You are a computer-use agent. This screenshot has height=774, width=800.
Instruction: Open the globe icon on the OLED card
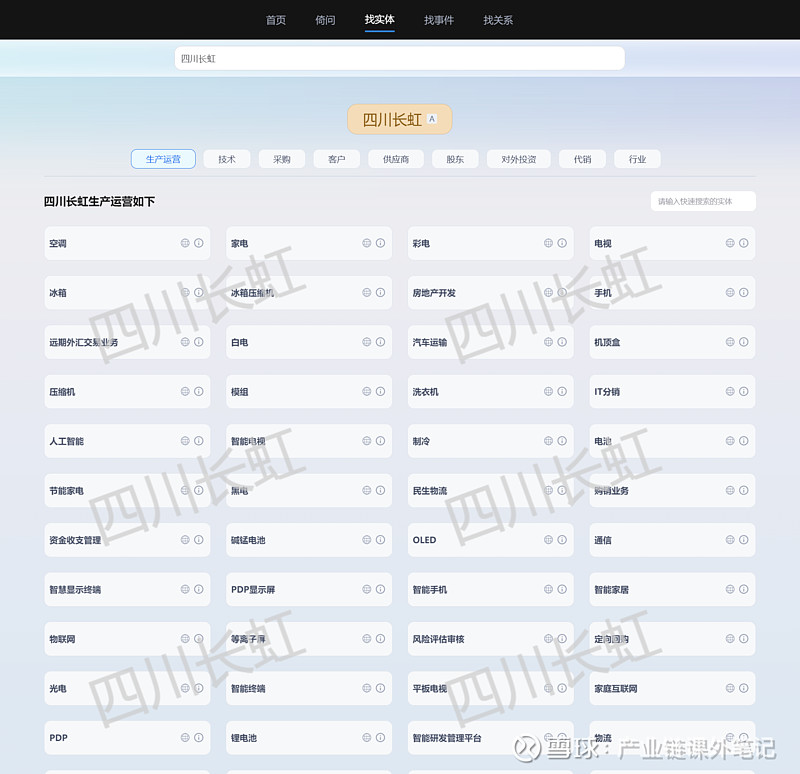(x=548, y=540)
